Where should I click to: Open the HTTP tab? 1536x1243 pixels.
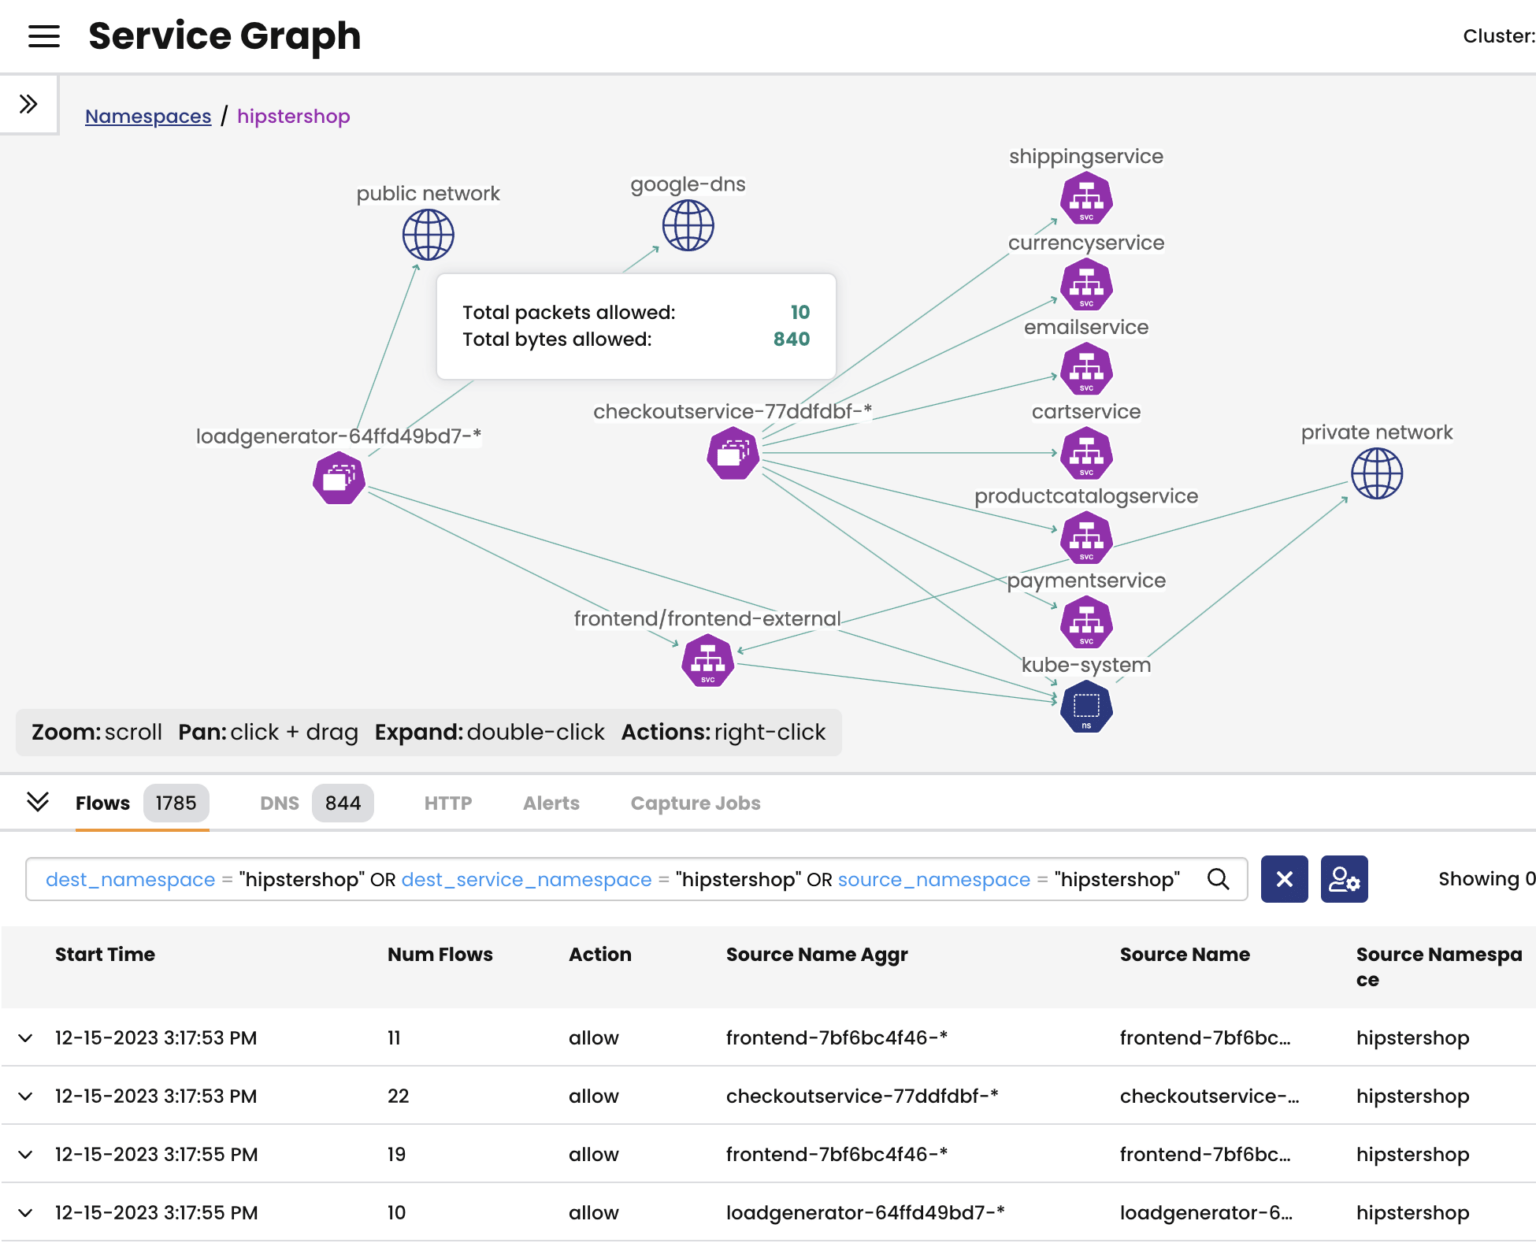click(448, 803)
